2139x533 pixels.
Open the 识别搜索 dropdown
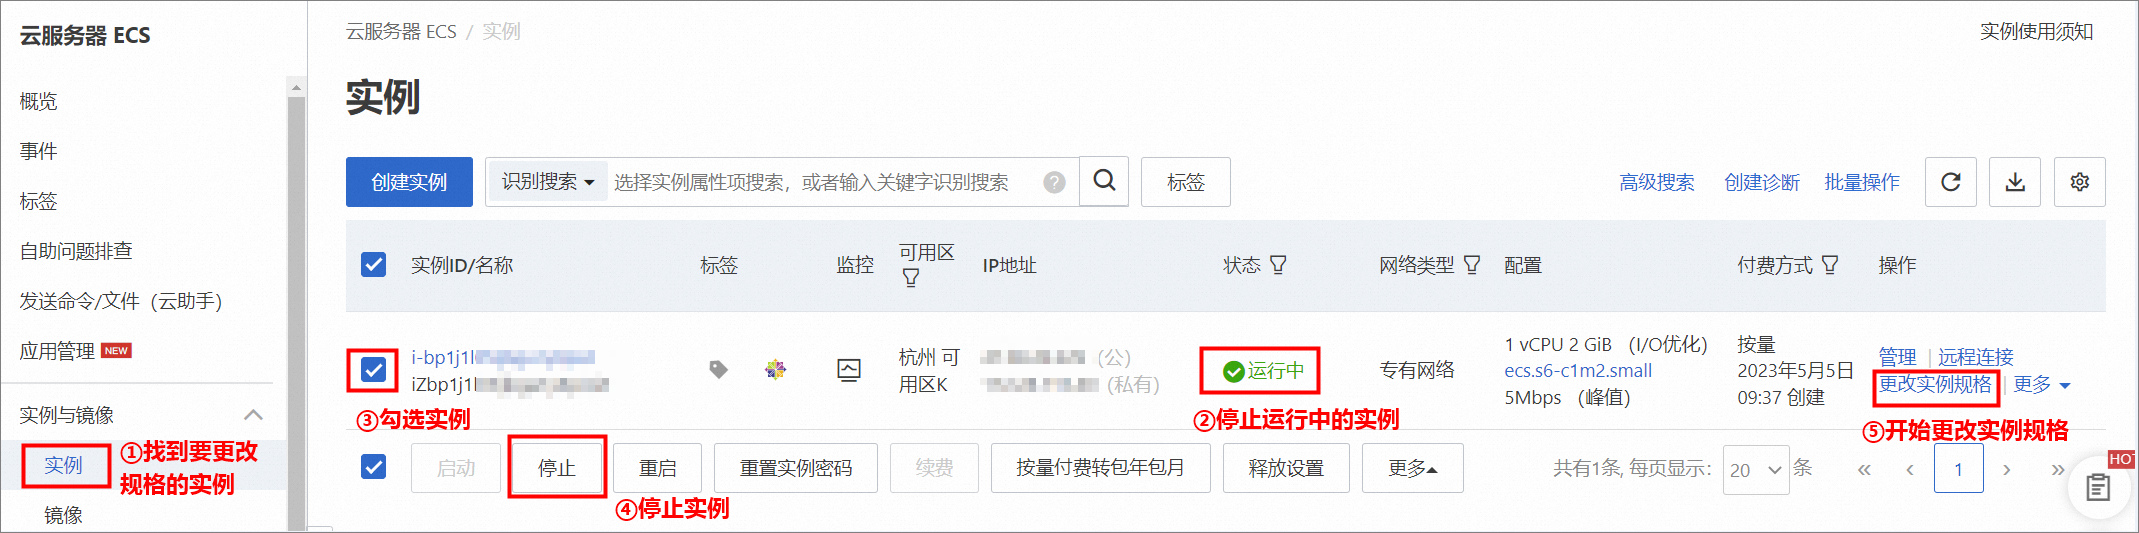pos(548,182)
